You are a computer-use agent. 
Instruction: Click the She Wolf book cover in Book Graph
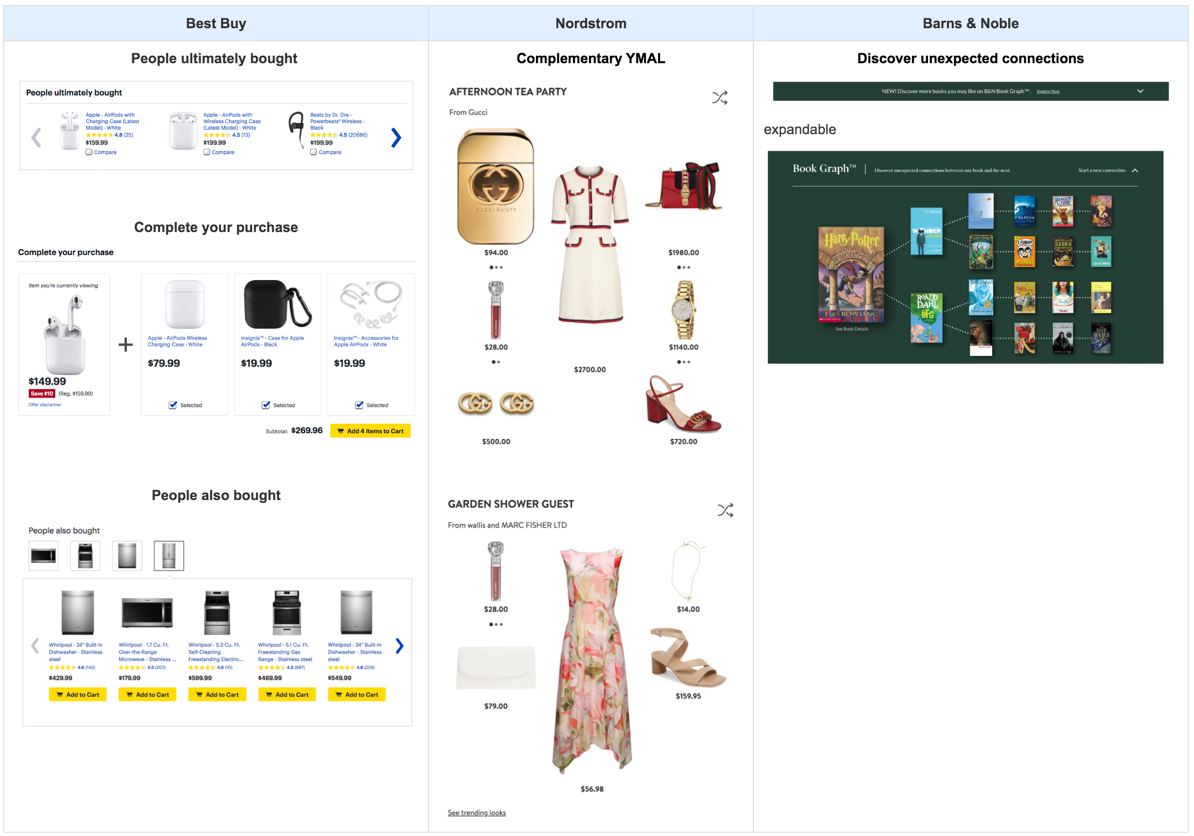click(x=1101, y=339)
